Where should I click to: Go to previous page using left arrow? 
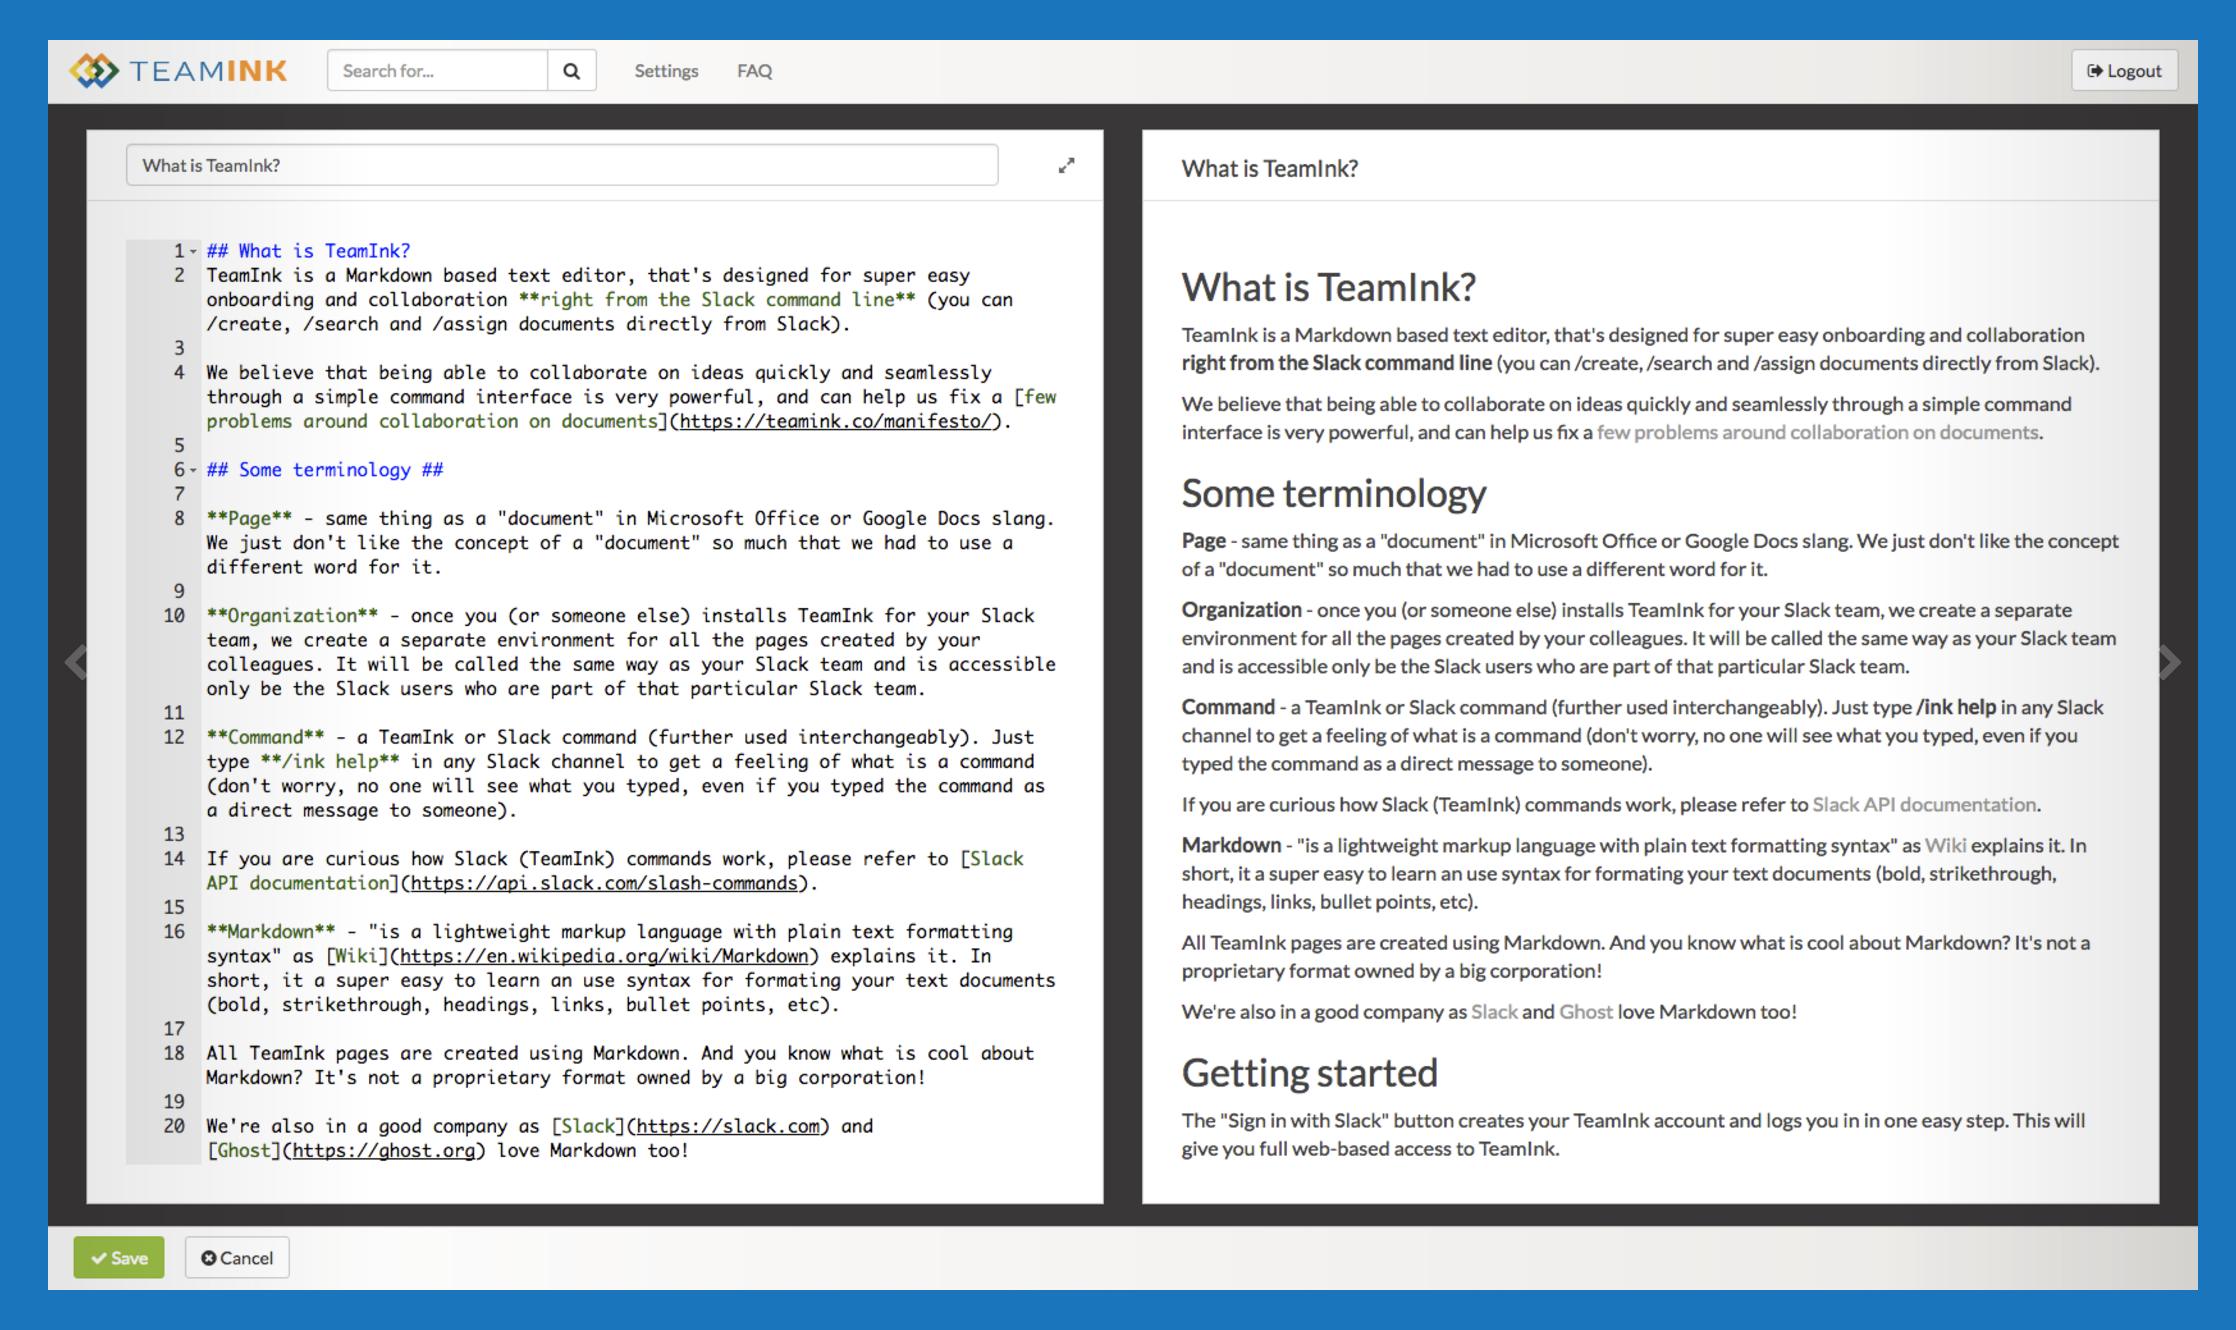[x=75, y=662]
